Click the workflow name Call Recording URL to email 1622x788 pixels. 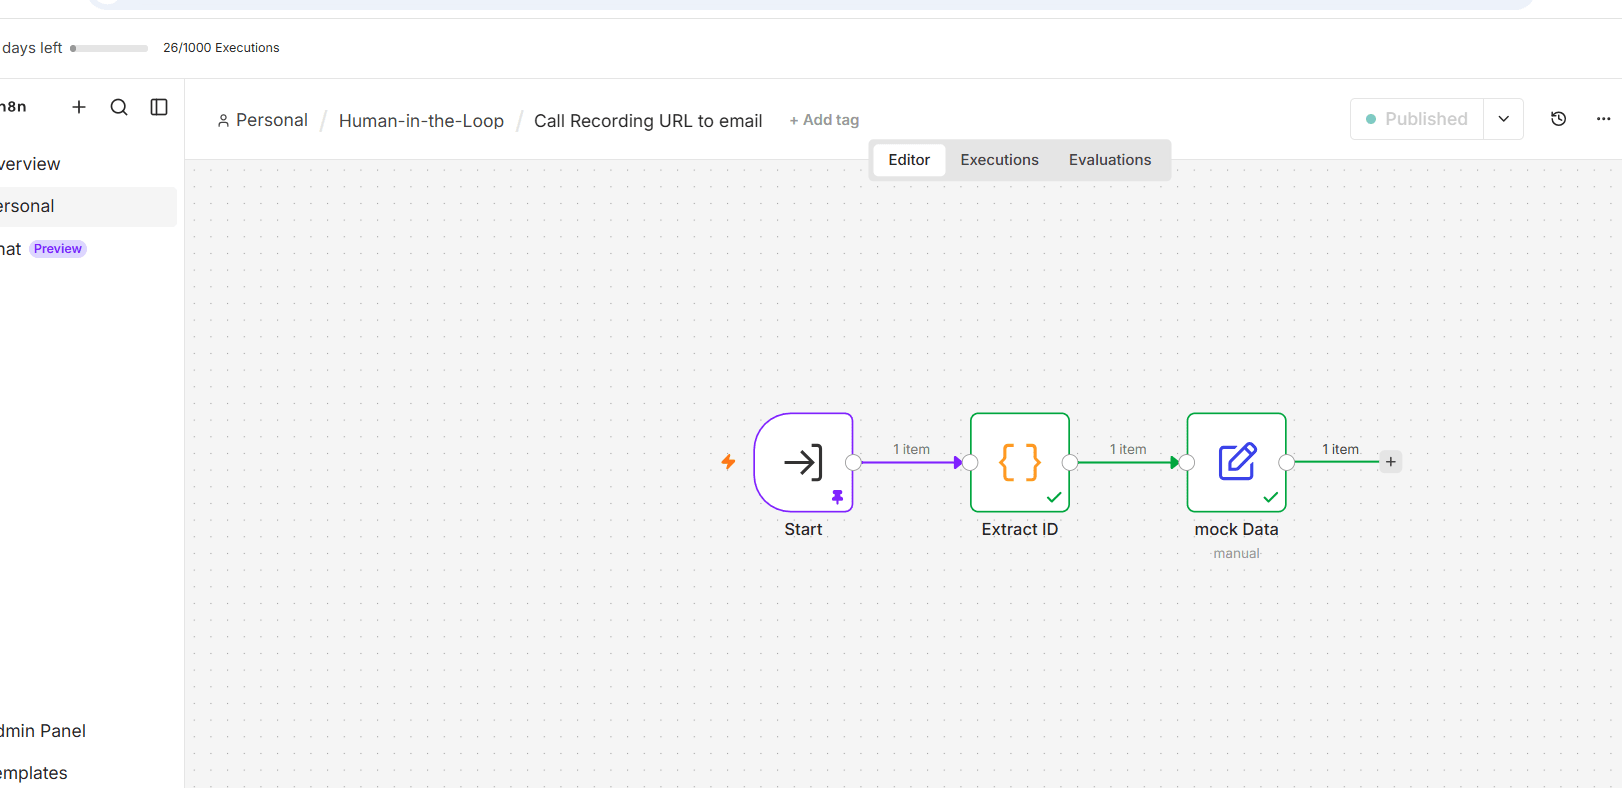(x=648, y=121)
